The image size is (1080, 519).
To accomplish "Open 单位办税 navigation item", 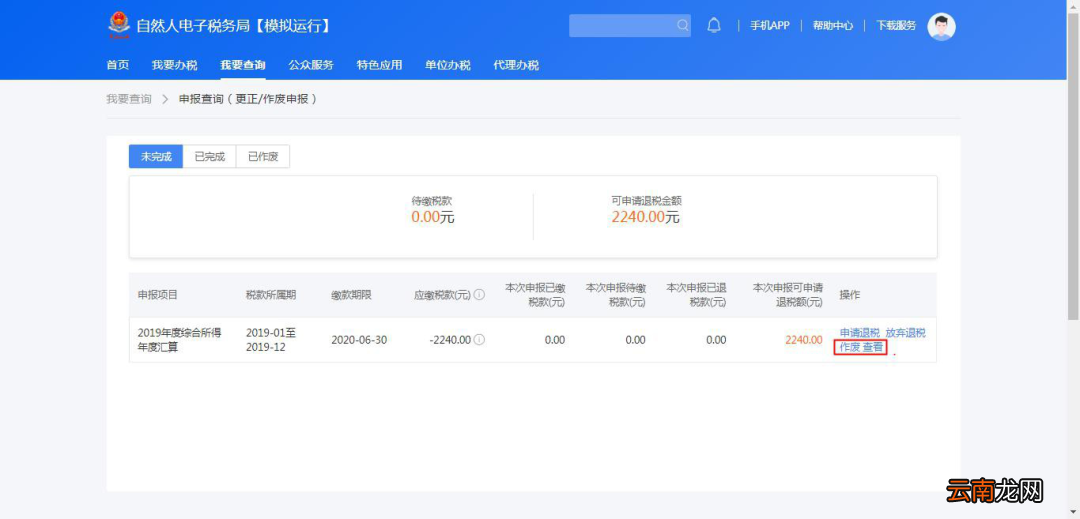I will point(447,65).
